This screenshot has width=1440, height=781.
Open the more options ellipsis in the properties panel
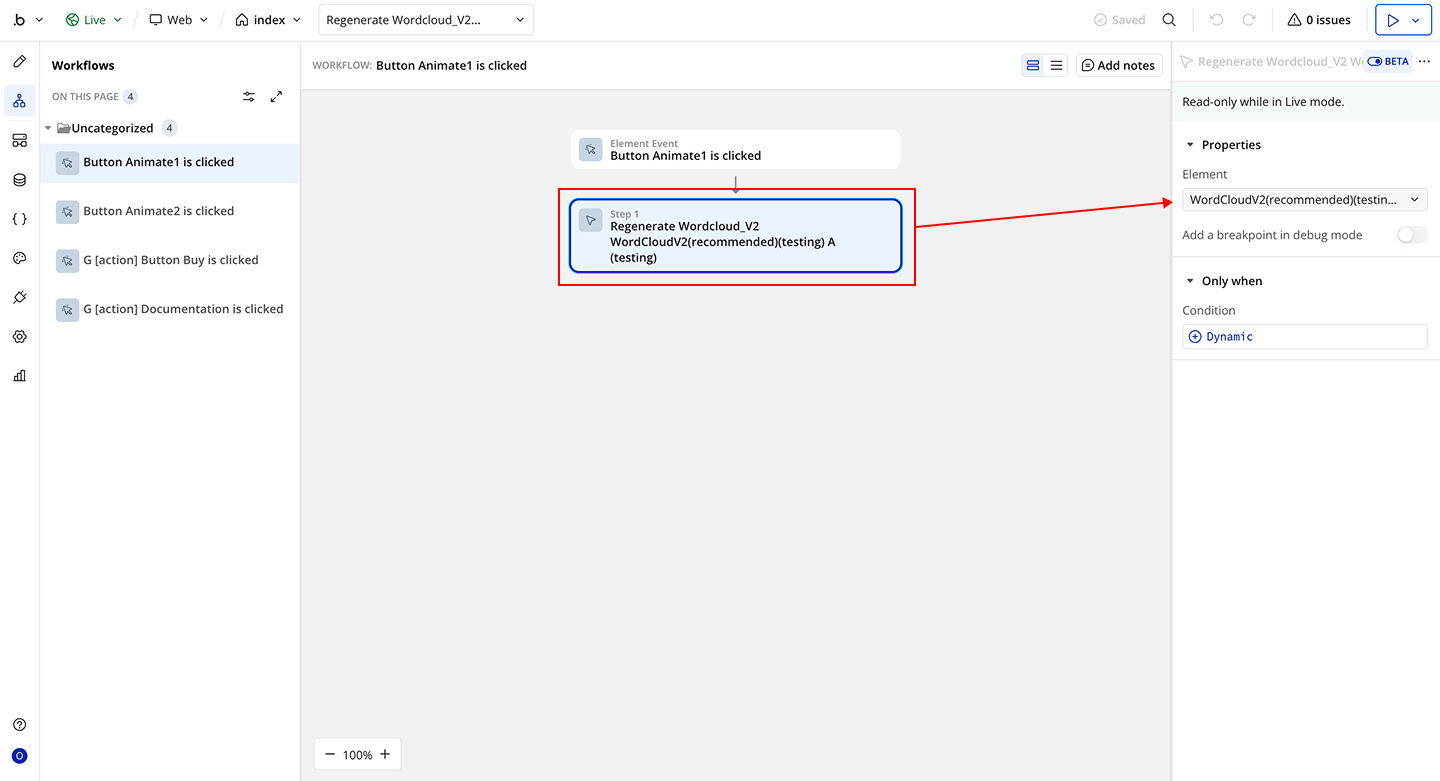click(1425, 62)
